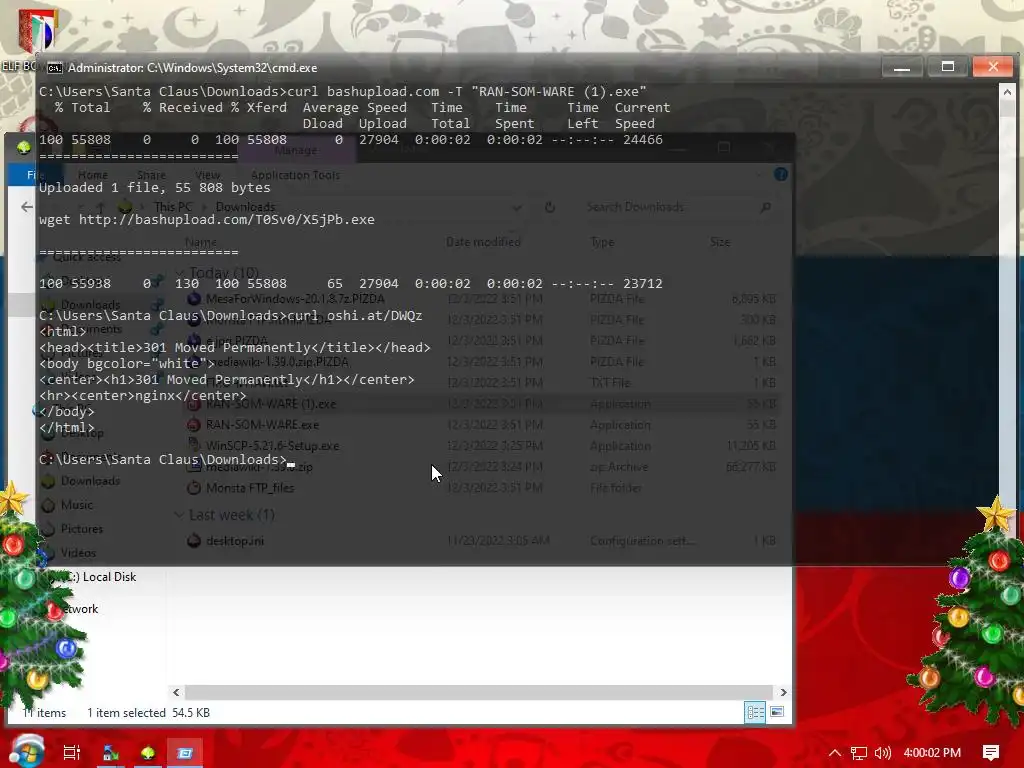Click the horizontal scrollbar left arrow
Image resolution: width=1024 pixels, height=768 pixels.
(176, 692)
